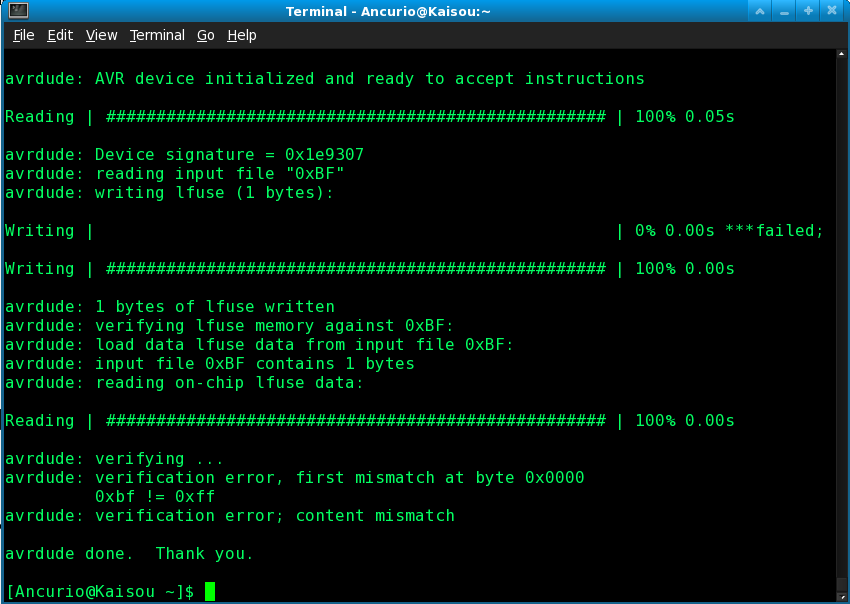Click the '0xbf != 0xff' text
The height and width of the screenshot is (604, 850).
155,497
